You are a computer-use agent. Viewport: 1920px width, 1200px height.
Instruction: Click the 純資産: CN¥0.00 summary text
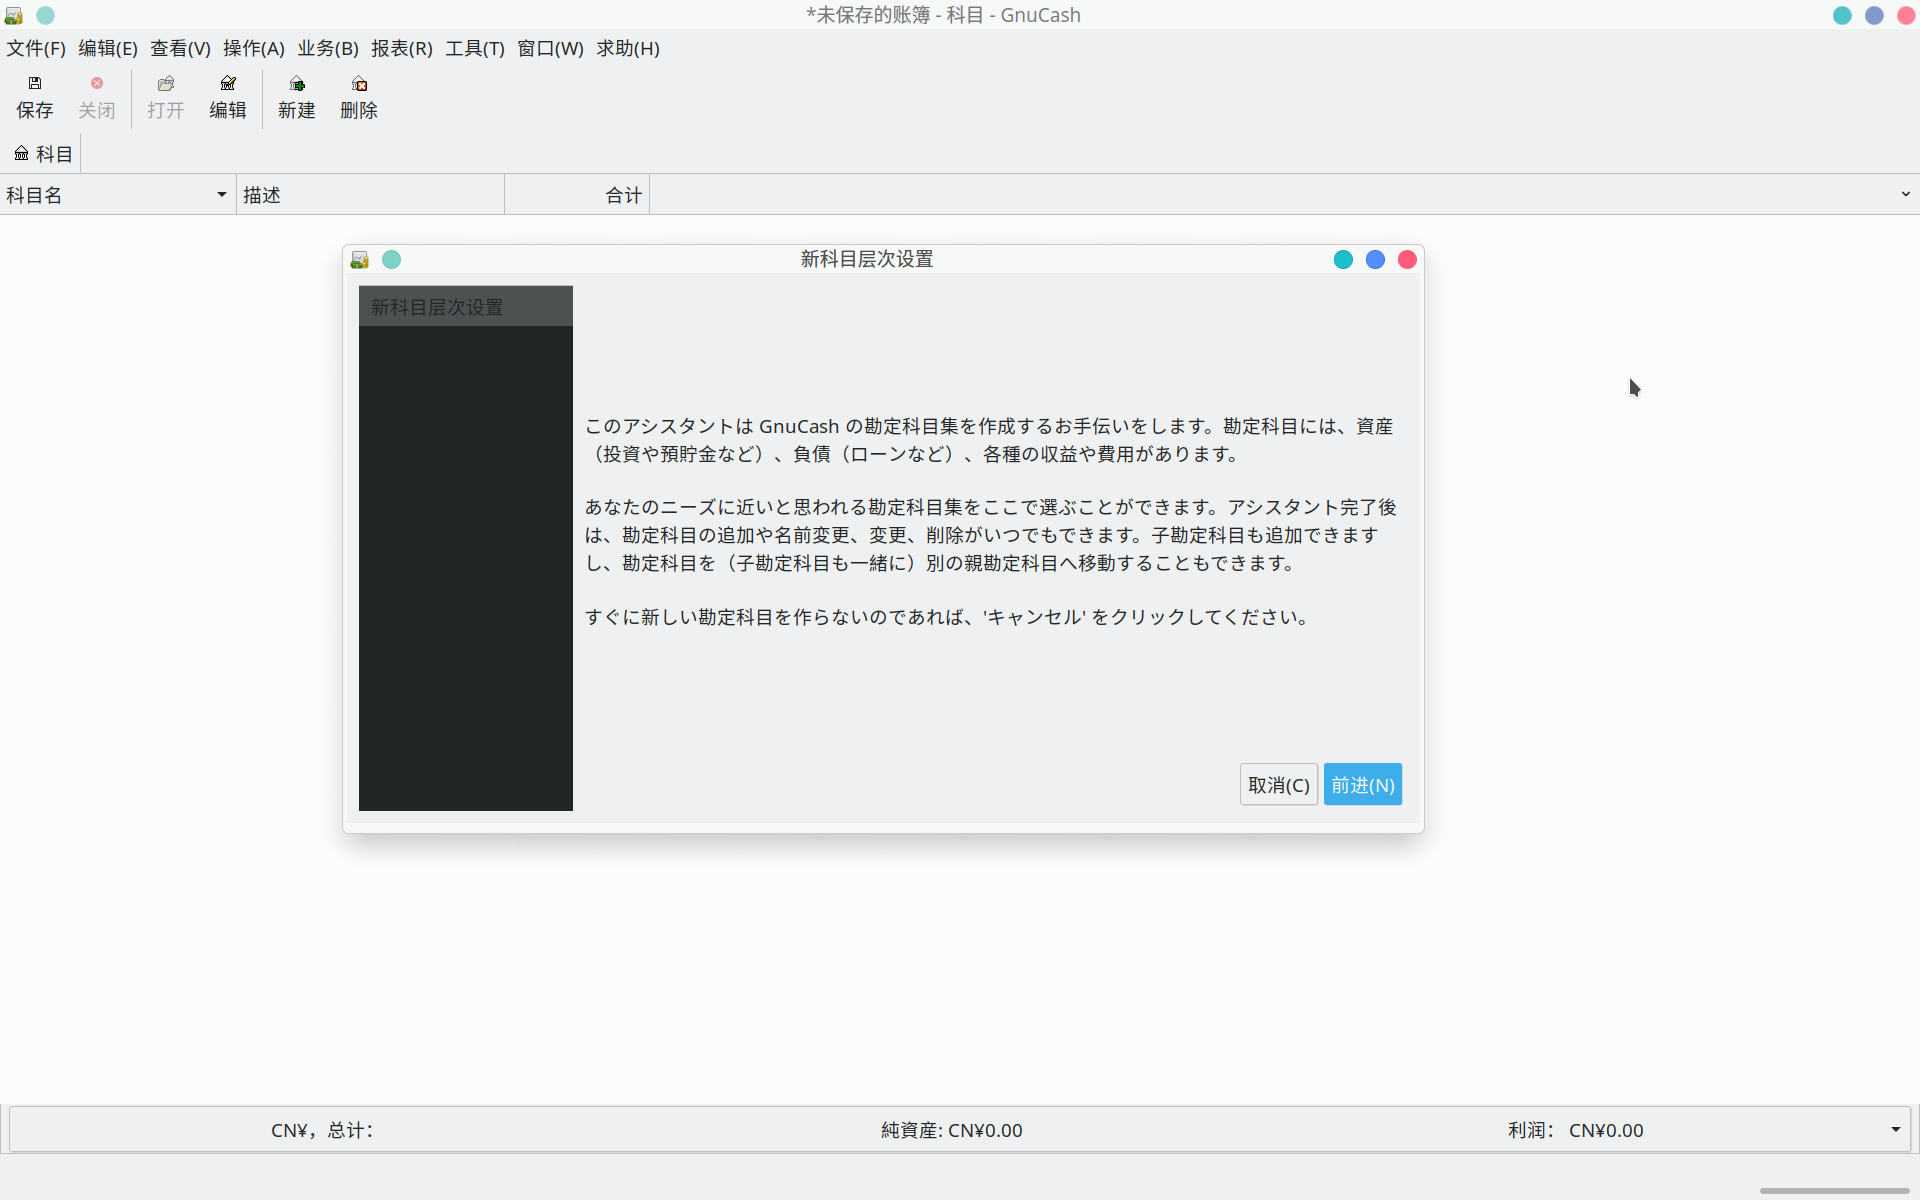click(951, 1130)
